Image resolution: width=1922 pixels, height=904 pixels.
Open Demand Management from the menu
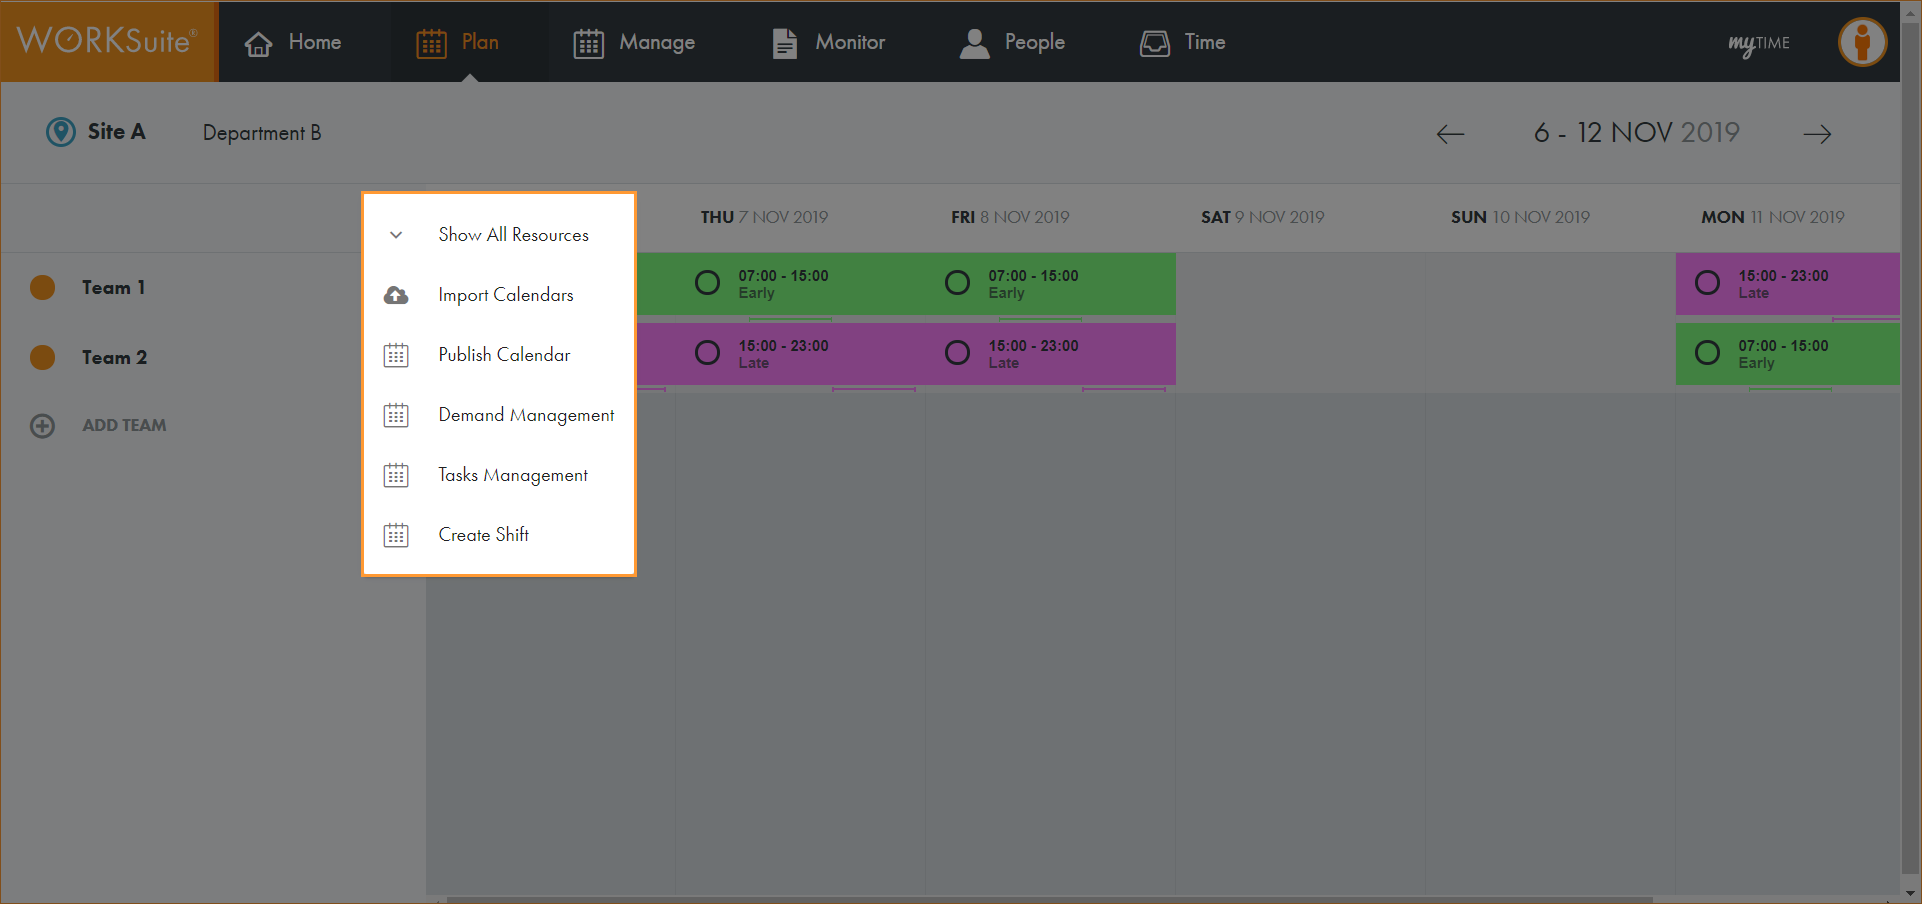tap(526, 415)
